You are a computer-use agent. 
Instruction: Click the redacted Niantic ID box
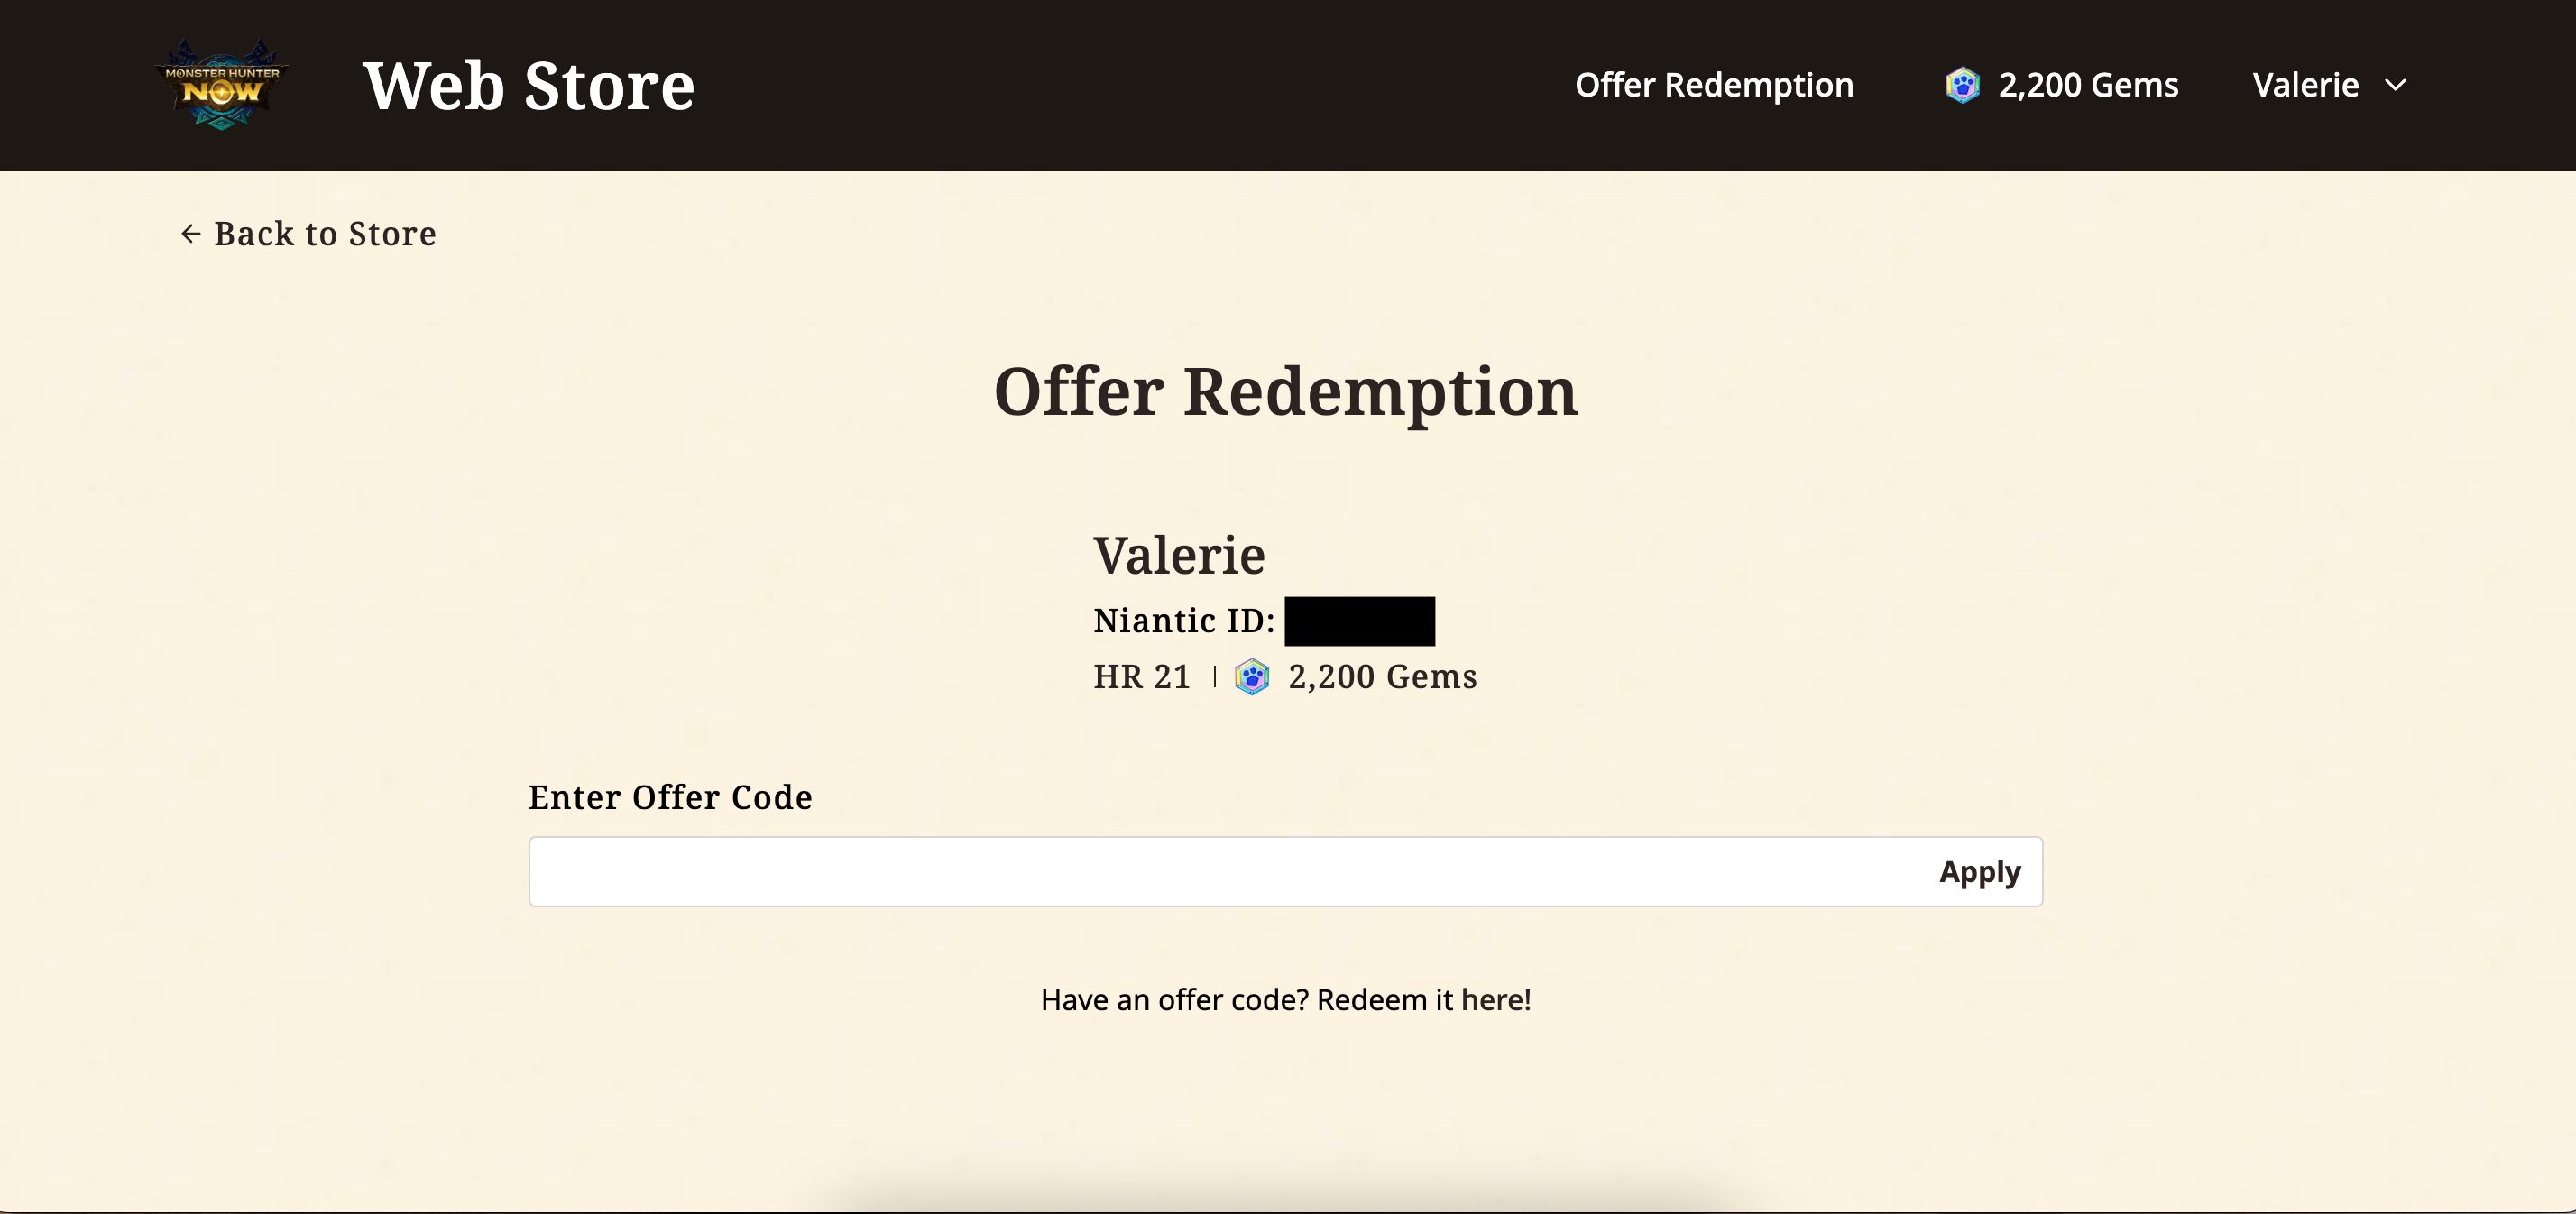point(1359,621)
